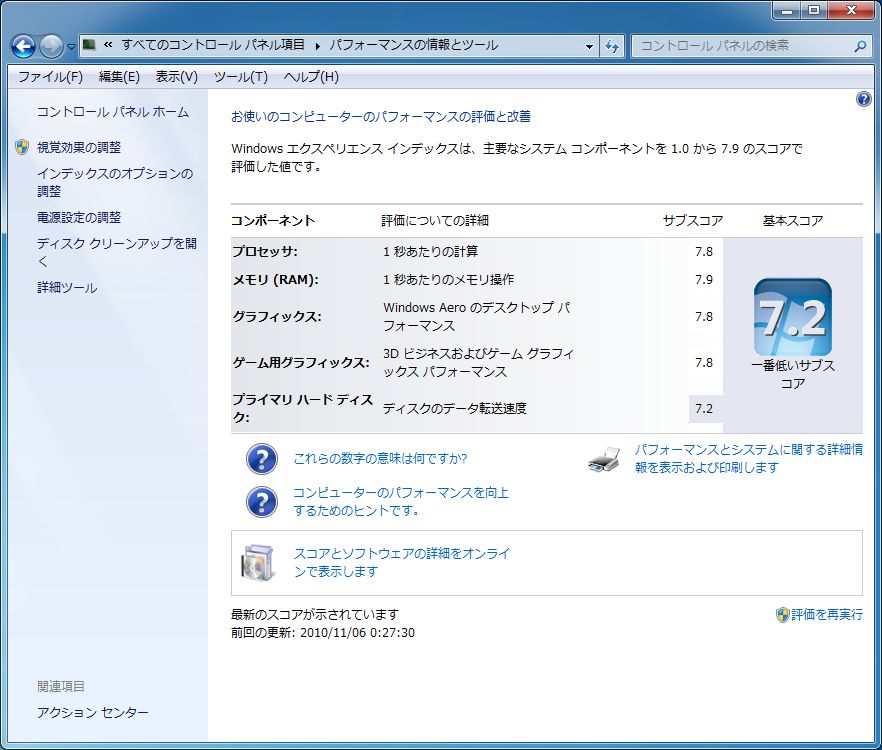Image resolution: width=882 pixels, height=750 pixels.
Task: Open the 表示(V) menu
Action: click(x=177, y=77)
